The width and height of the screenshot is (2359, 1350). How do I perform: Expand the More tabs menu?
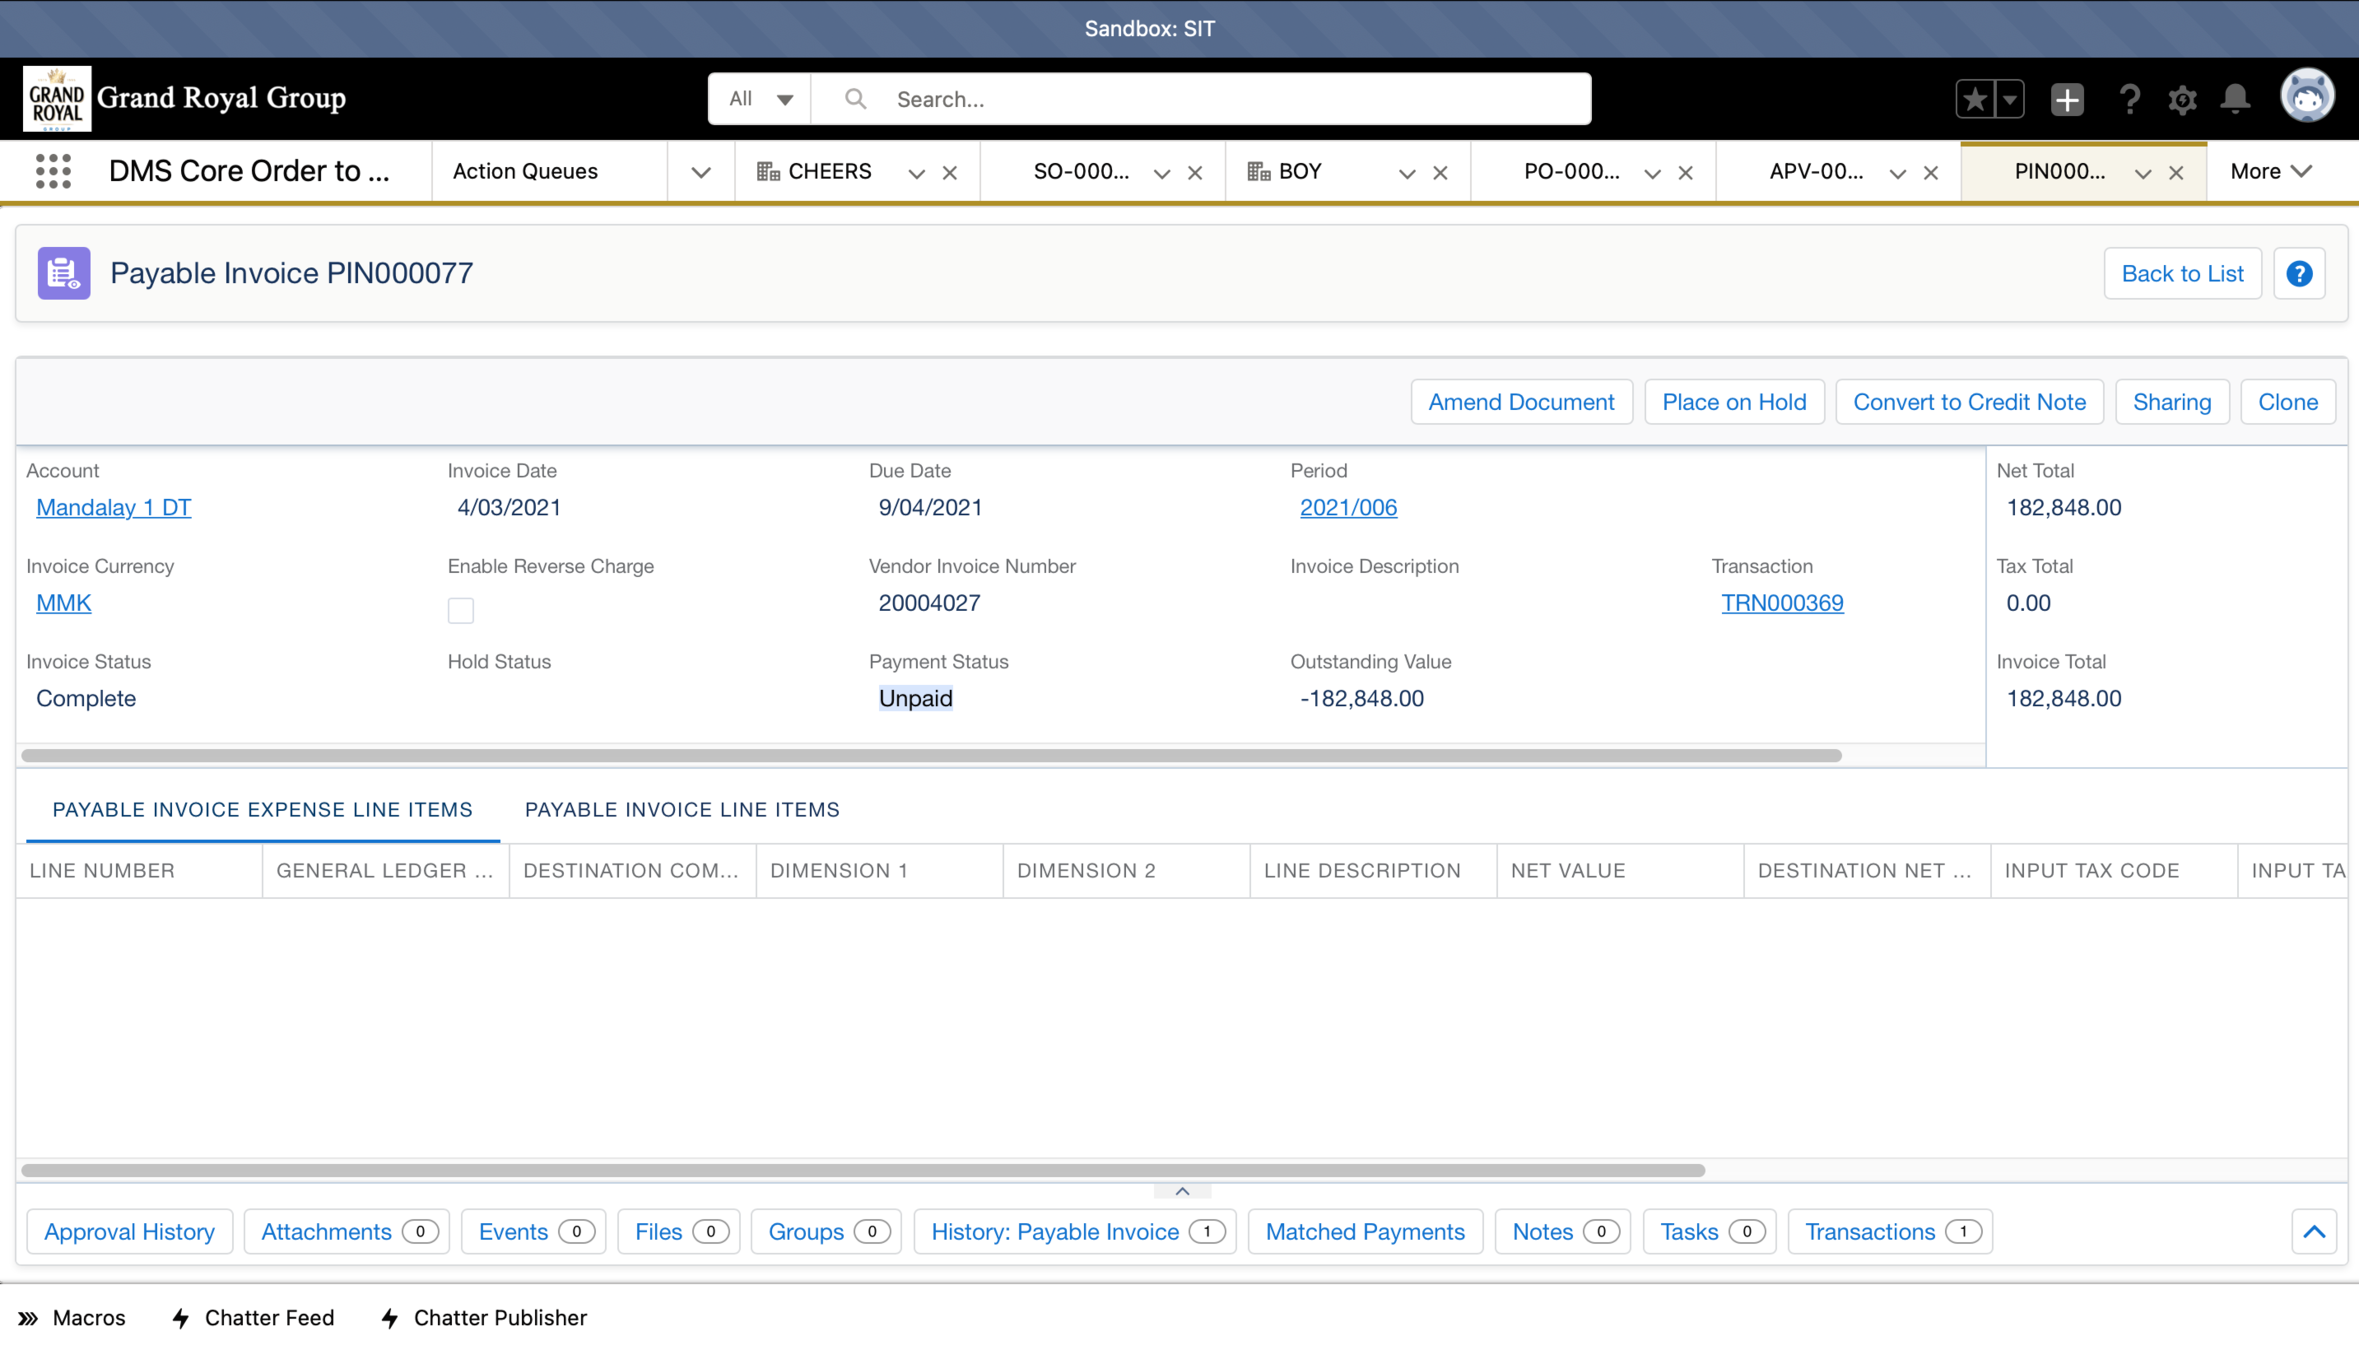coord(2270,171)
